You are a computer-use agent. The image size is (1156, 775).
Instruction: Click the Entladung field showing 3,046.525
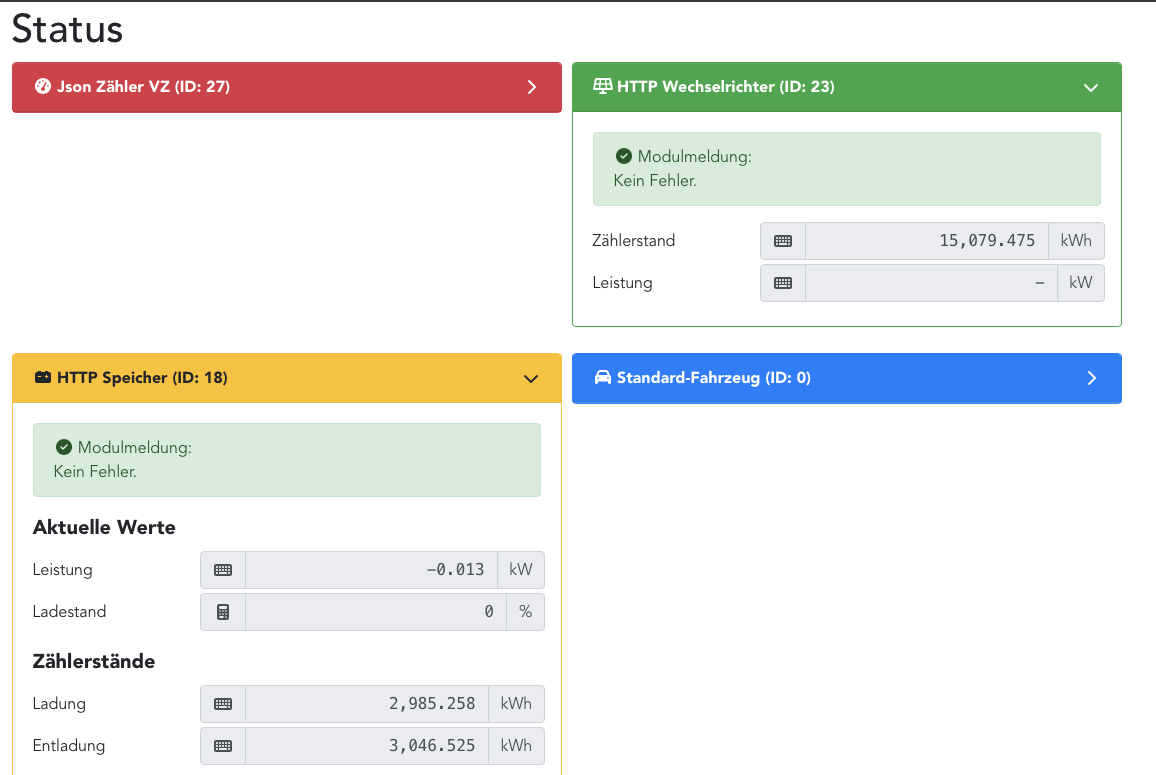pyautogui.click(x=366, y=746)
